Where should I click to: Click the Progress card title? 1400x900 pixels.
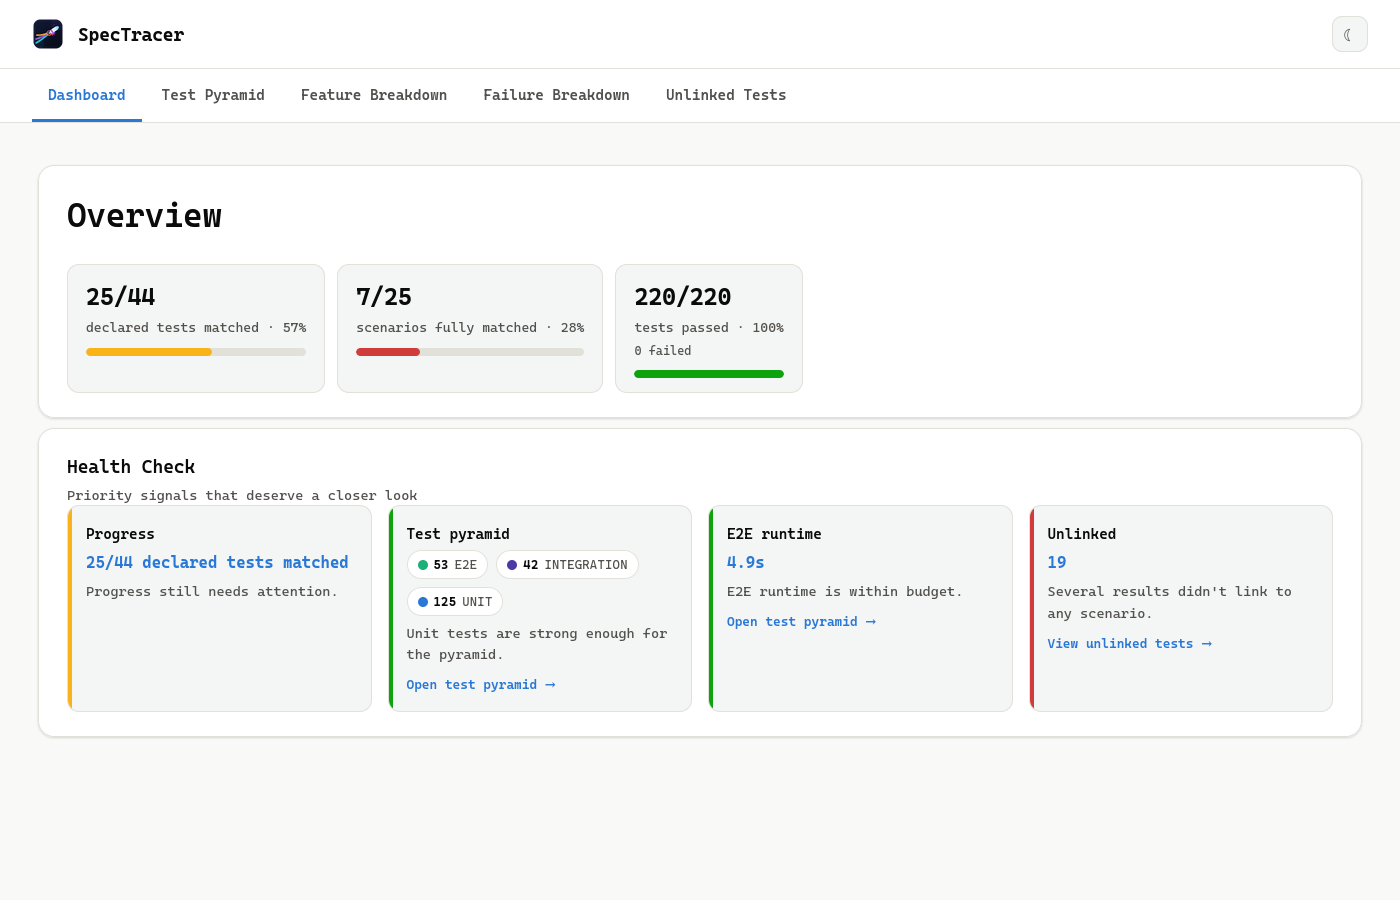[x=120, y=534]
